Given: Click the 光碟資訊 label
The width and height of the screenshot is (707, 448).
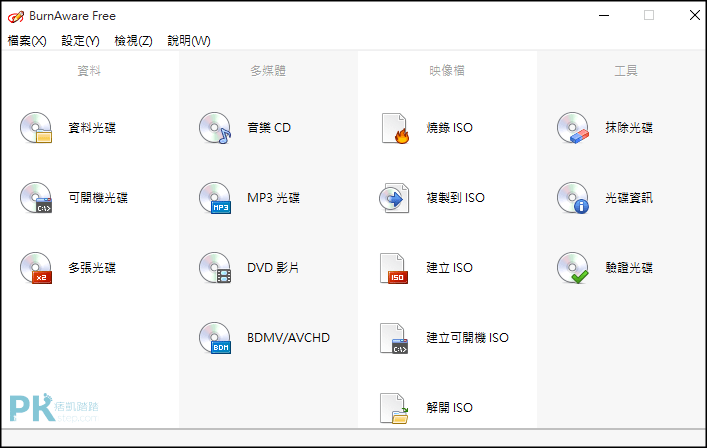Looking at the screenshot, I should [629, 198].
